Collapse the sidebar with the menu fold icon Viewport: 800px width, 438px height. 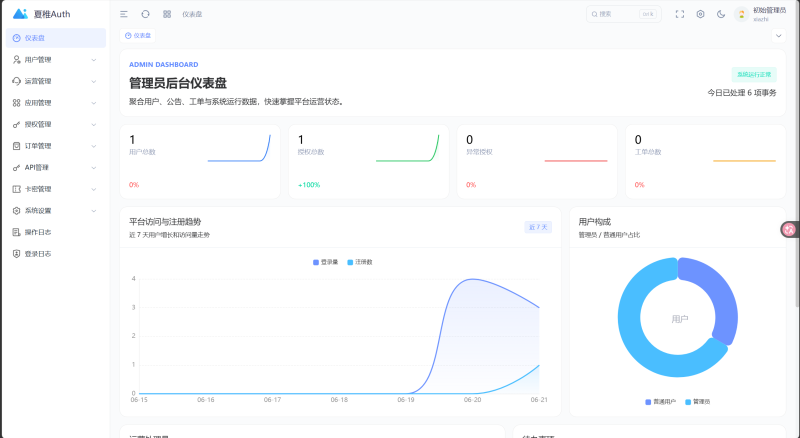[x=124, y=14]
